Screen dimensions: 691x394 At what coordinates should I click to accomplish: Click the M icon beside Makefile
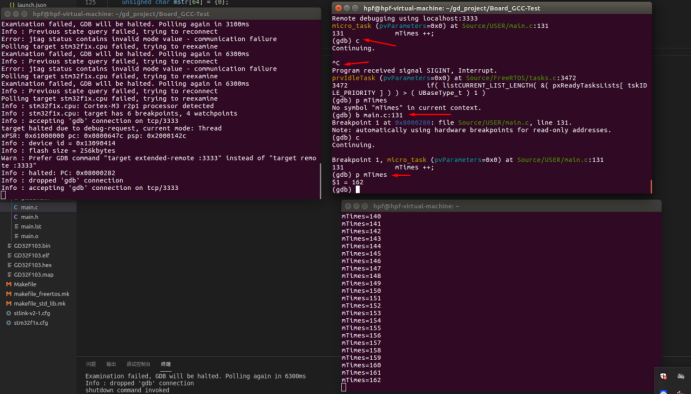[x=8, y=284]
